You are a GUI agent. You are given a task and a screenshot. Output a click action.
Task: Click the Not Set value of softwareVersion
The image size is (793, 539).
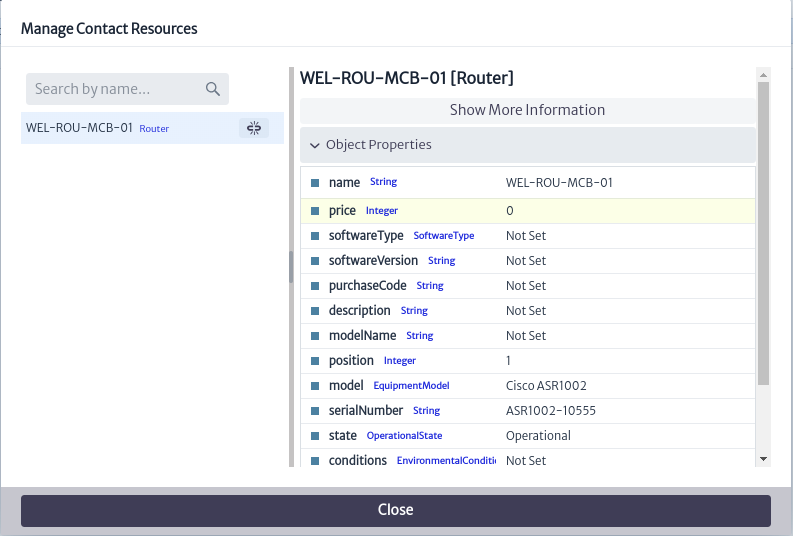(x=526, y=261)
